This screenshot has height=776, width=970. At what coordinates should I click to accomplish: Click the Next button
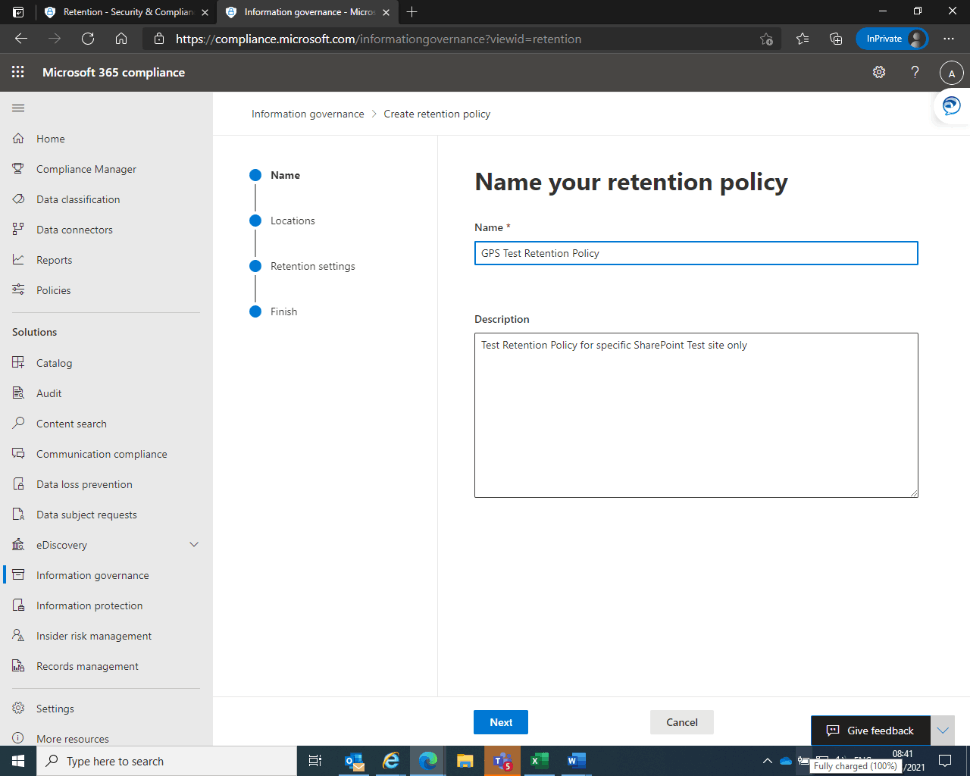[x=500, y=722]
